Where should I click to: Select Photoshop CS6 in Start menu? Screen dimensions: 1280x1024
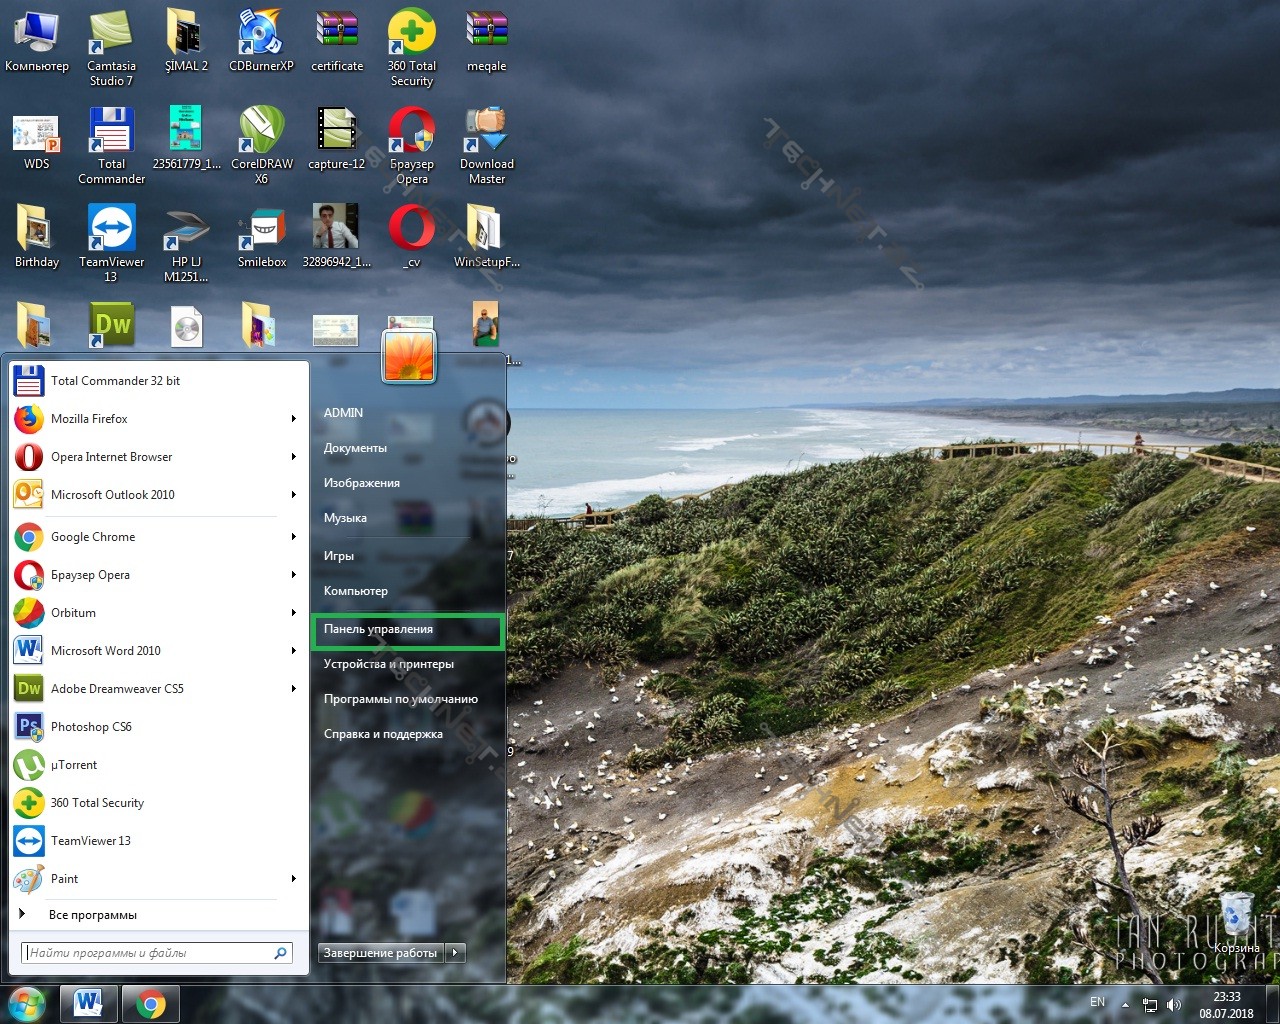(x=91, y=727)
